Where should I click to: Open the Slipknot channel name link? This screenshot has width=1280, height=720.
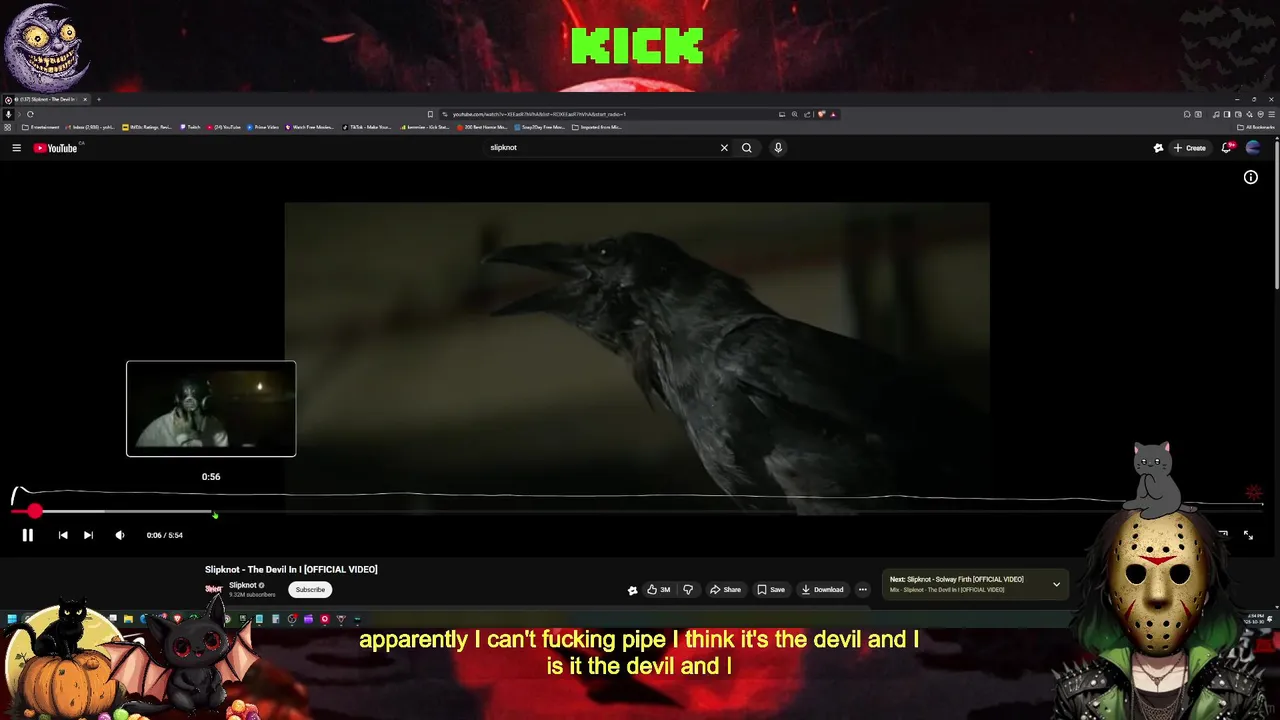[x=243, y=585]
